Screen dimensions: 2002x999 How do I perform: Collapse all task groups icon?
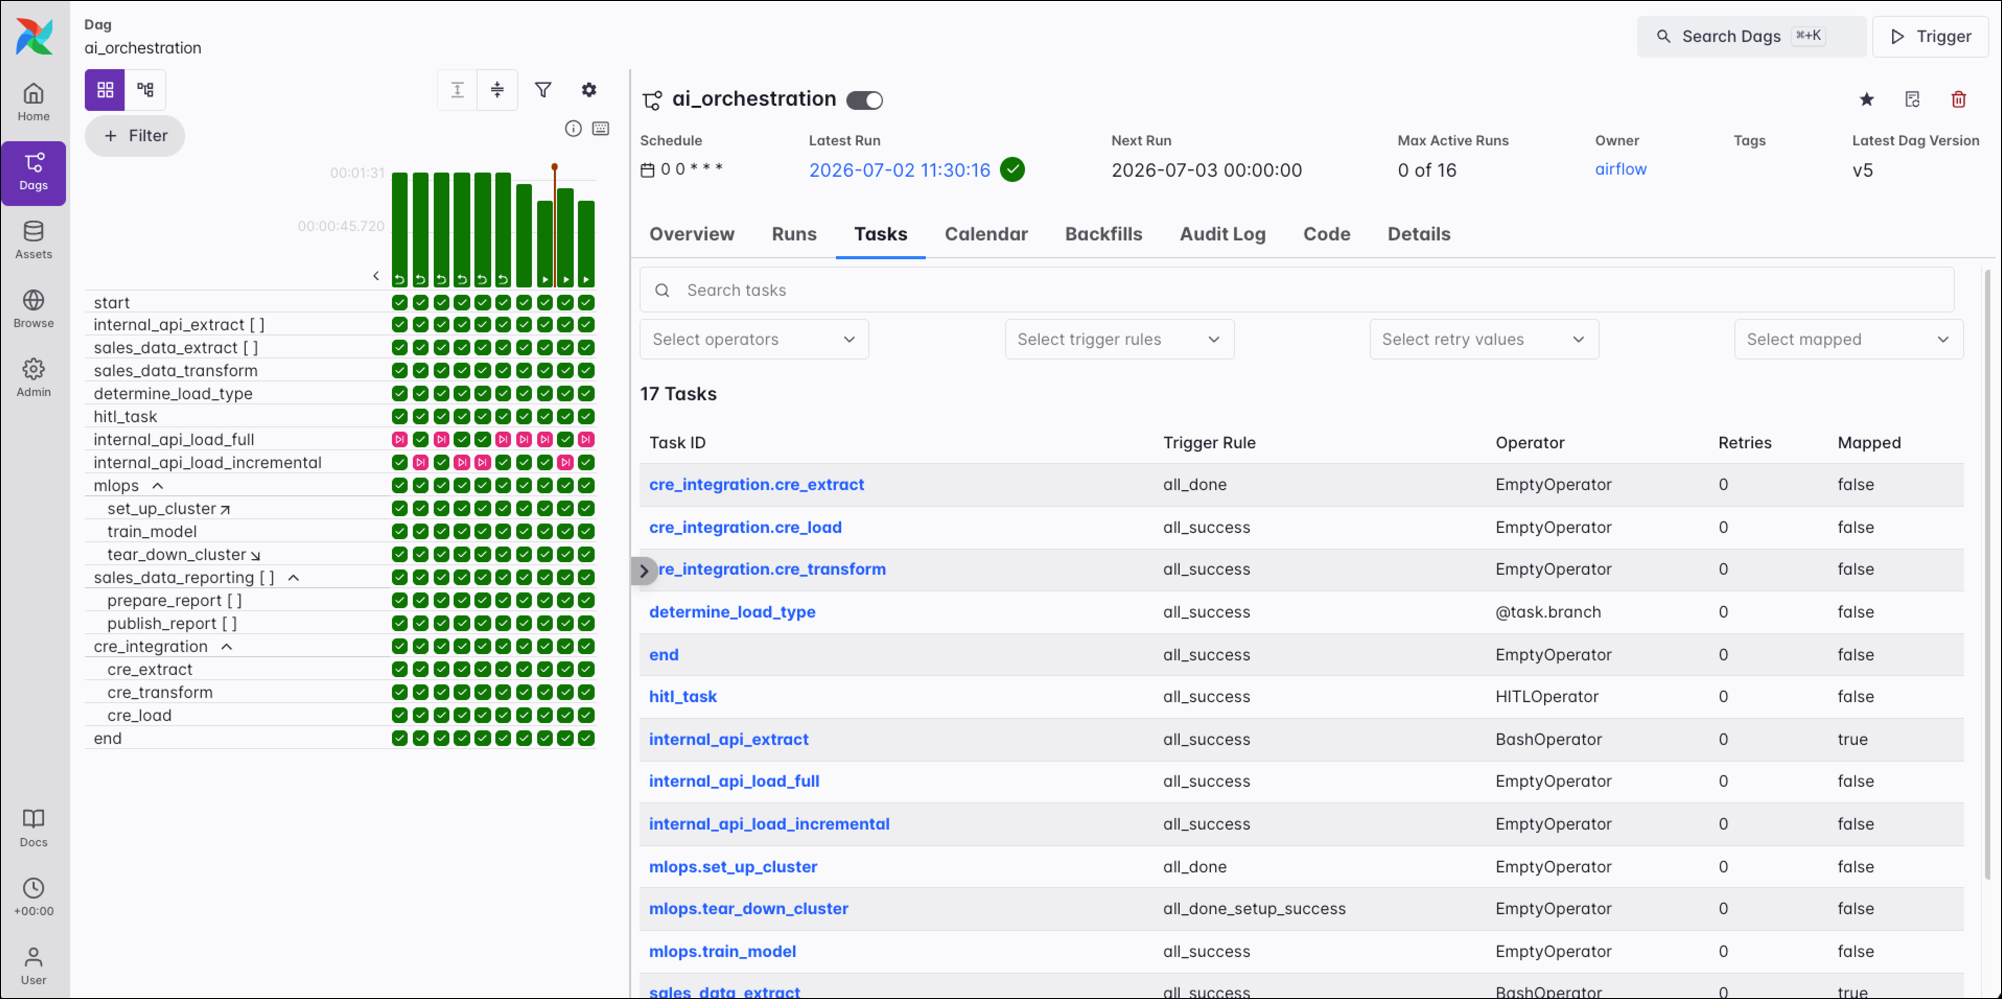click(x=497, y=90)
